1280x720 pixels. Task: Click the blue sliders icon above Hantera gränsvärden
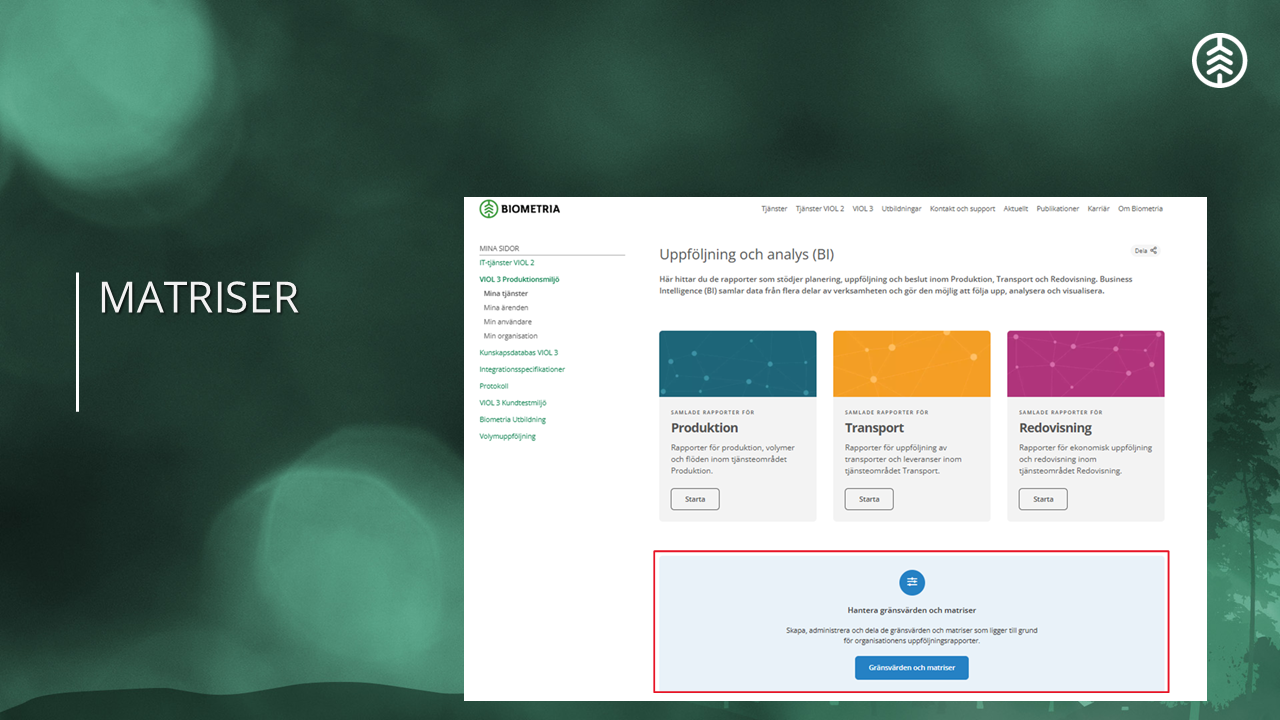pos(911,582)
